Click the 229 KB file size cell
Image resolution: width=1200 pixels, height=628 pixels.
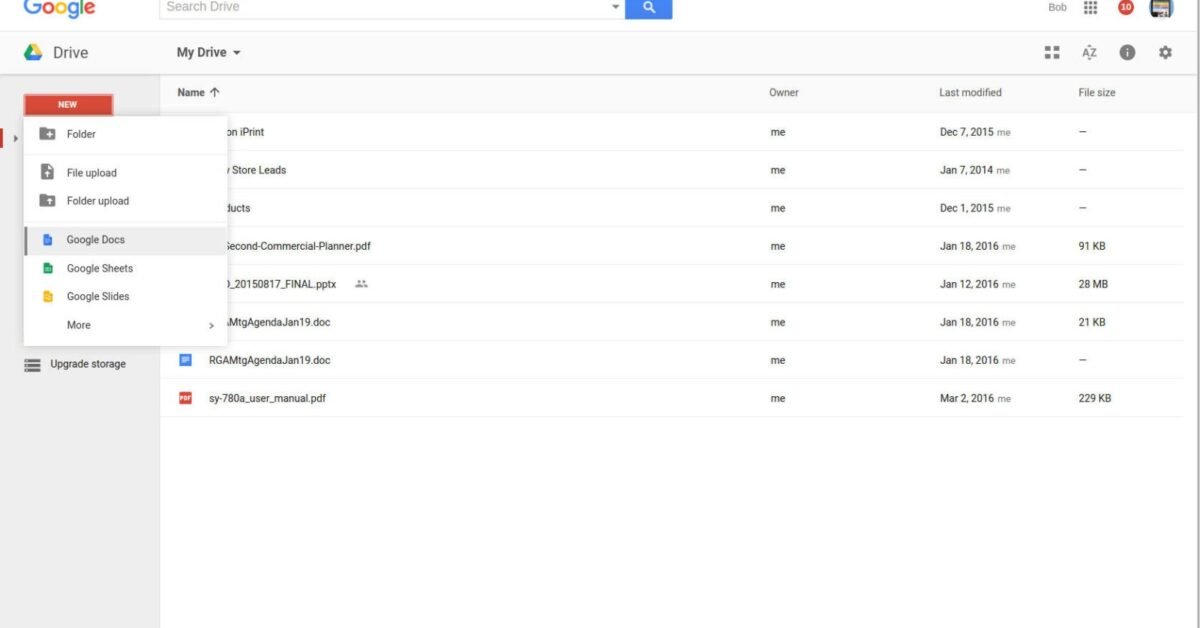[x=1095, y=398]
